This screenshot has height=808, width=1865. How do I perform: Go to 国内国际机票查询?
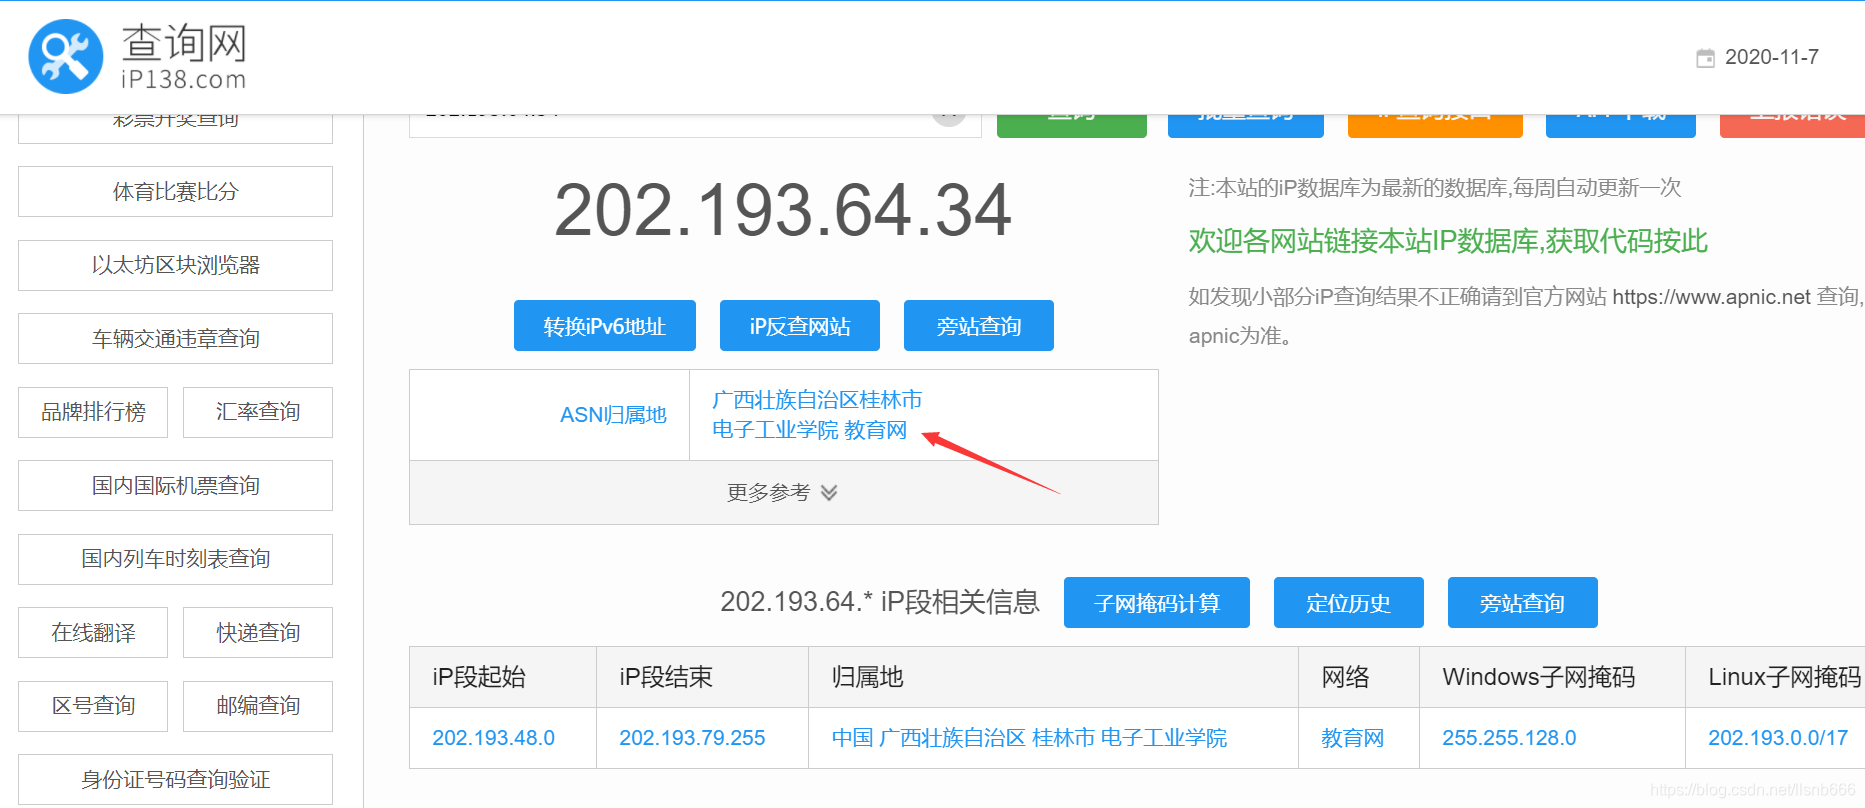point(175,485)
